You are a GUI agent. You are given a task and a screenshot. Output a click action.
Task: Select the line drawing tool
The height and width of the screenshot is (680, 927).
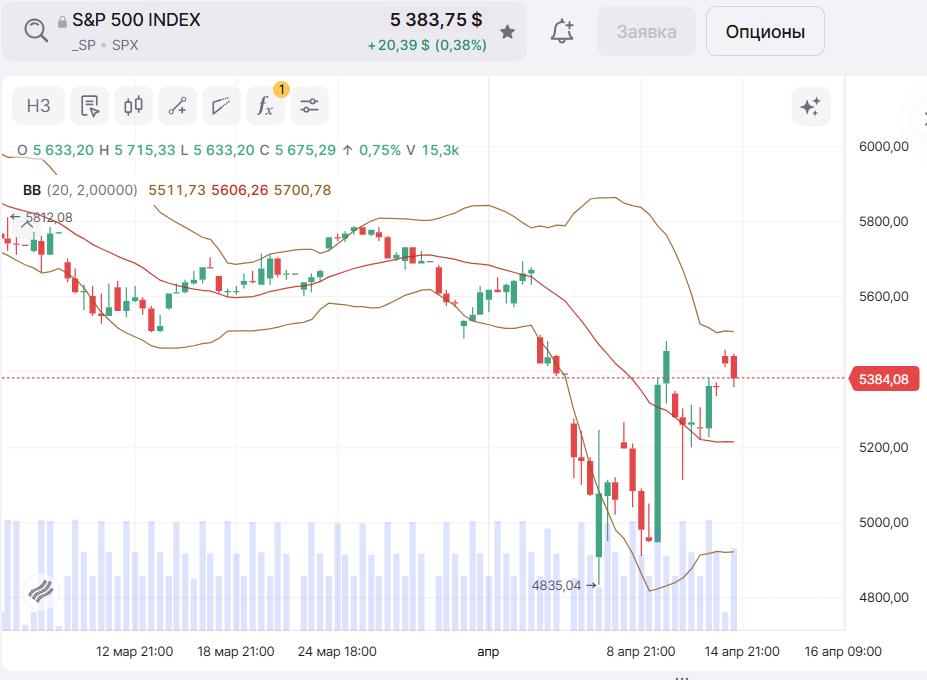pos(177,106)
